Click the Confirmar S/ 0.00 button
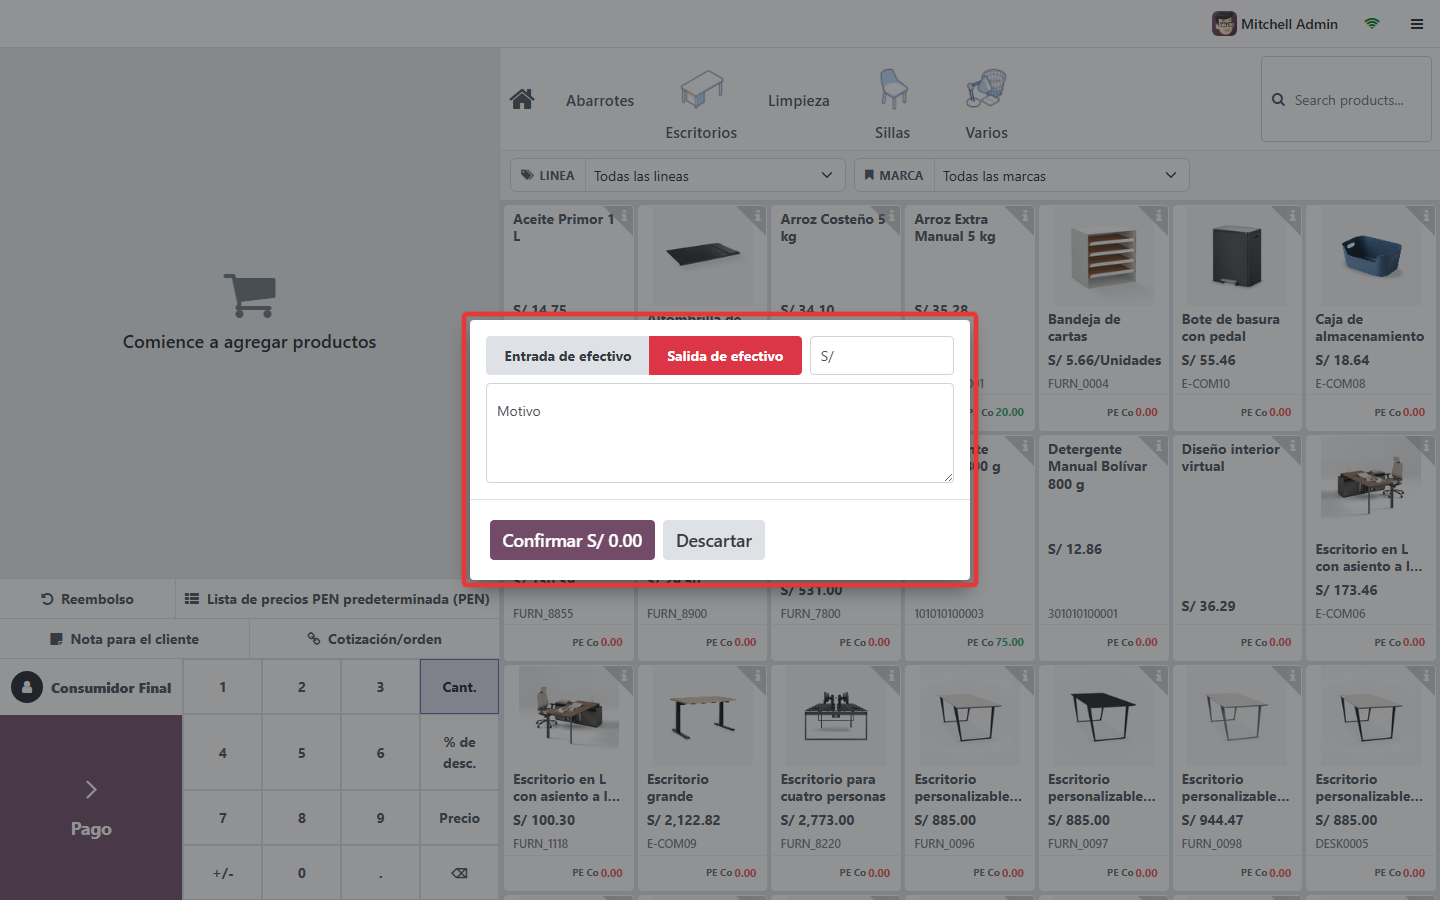The height and width of the screenshot is (900, 1440). (x=572, y=540)
